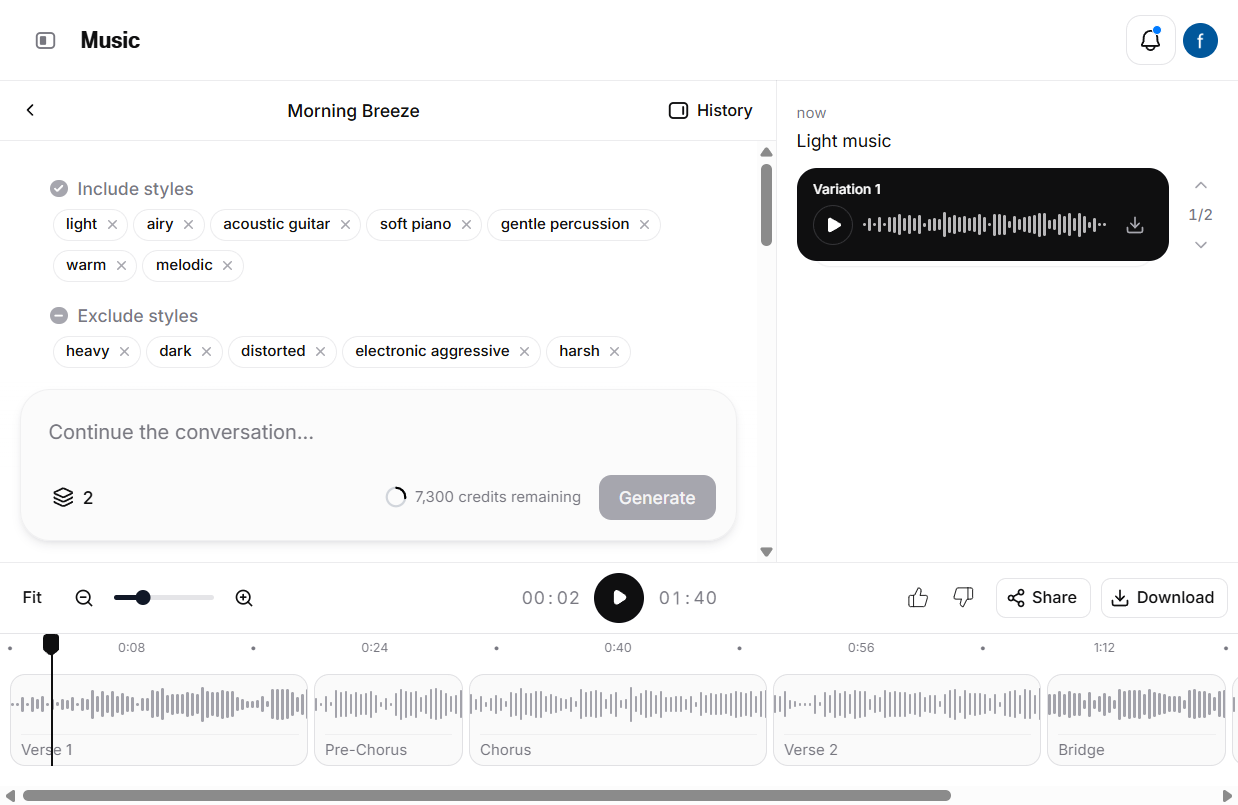Image resolution: width=1238 pixels, height=805 pixels.
Task: Jump to 0:24 on the ruler
Action: [x=375, y=648]
